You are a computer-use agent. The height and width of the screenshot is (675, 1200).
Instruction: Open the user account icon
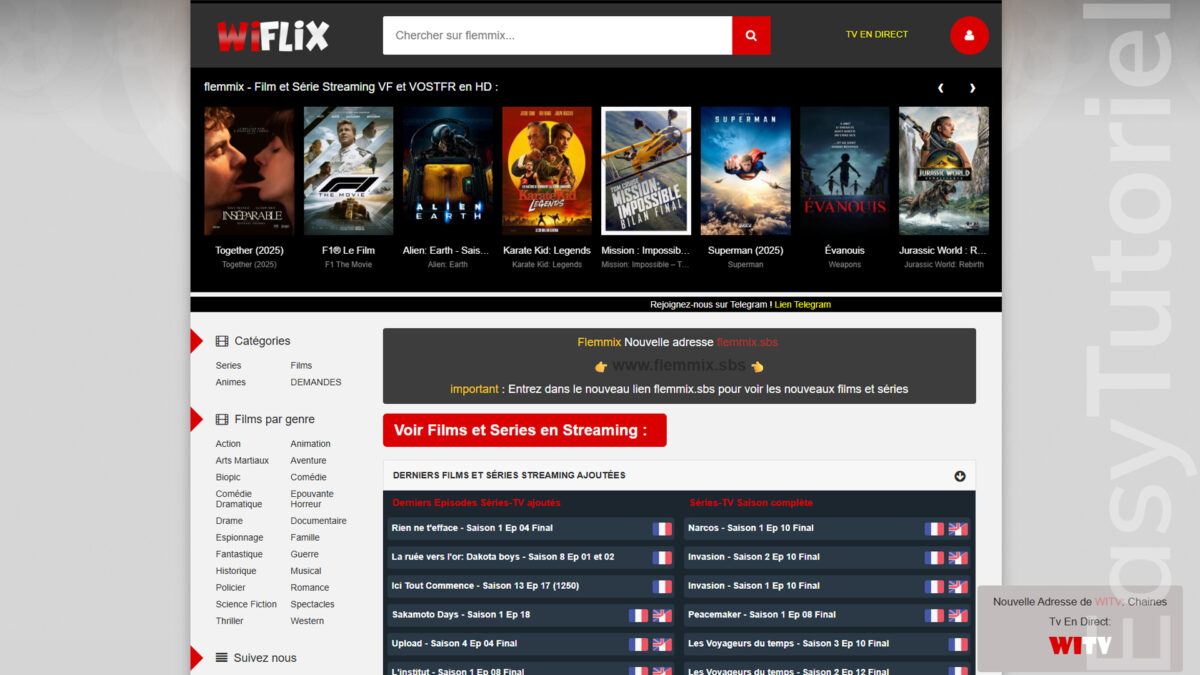(x=969, y=35)
